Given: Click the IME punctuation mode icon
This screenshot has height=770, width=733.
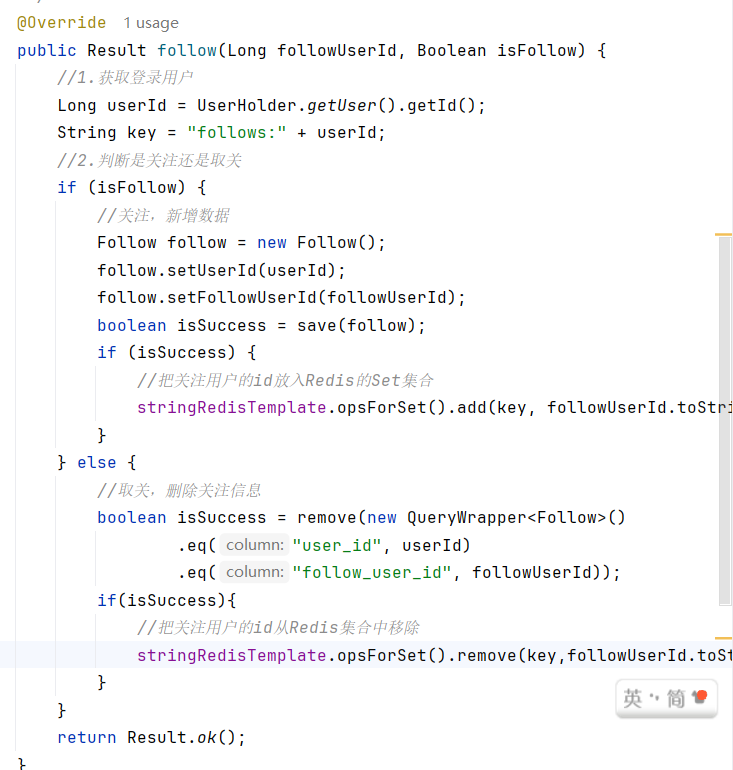Looking at the screenshot, I should 654,697.
